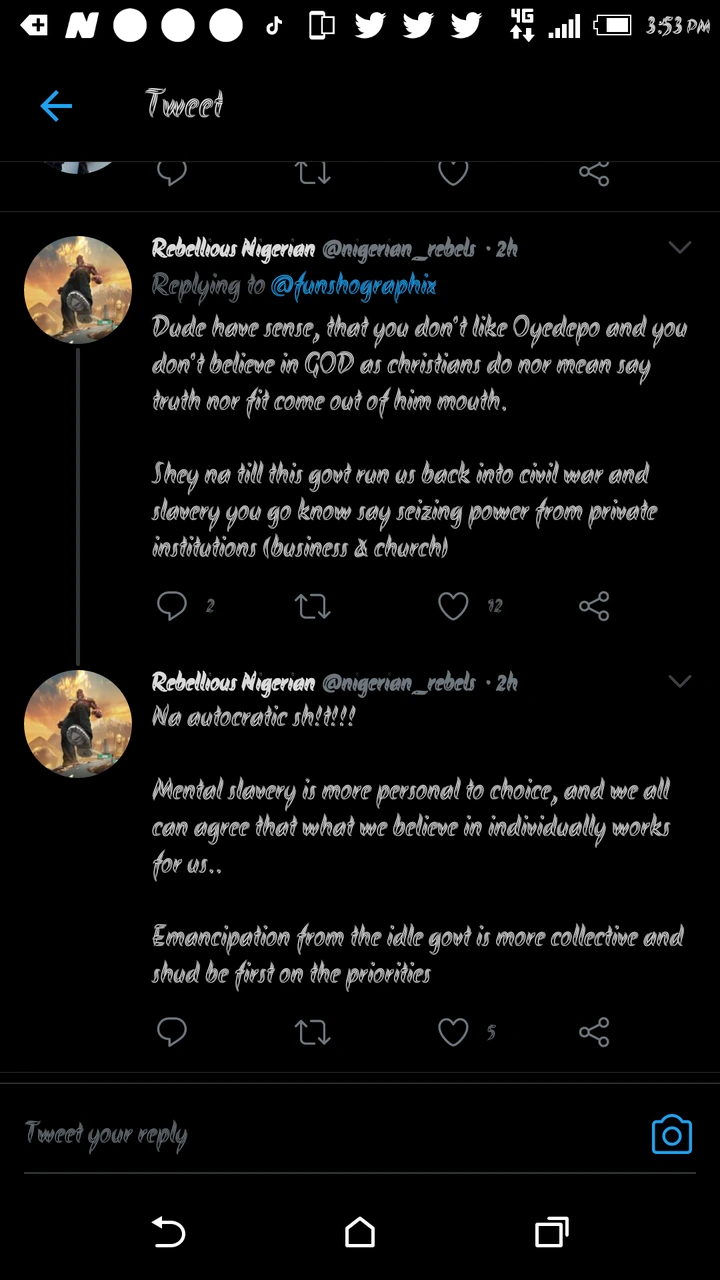
Task: Like the tweet with 5 likes
Action: pos(453,1032)
